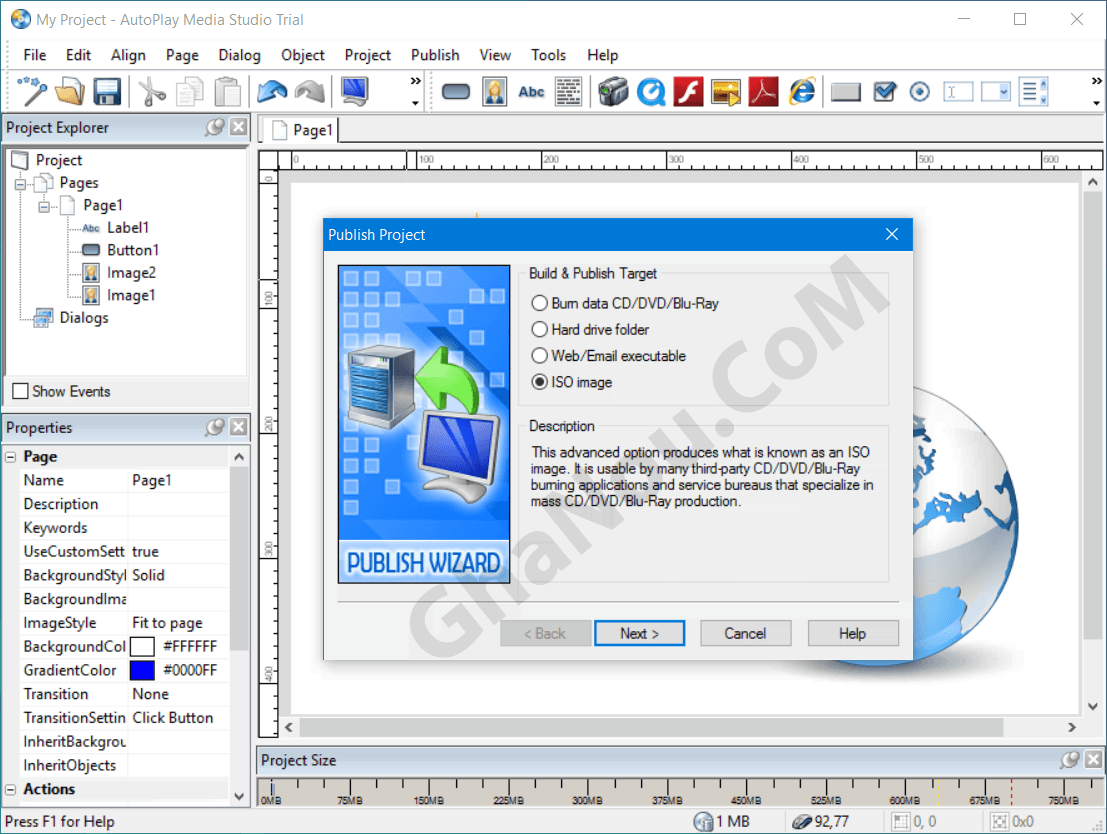Viewport: 1107px width, 834px height.
Task: Insert a Web browser object
Action: (801, 92)
